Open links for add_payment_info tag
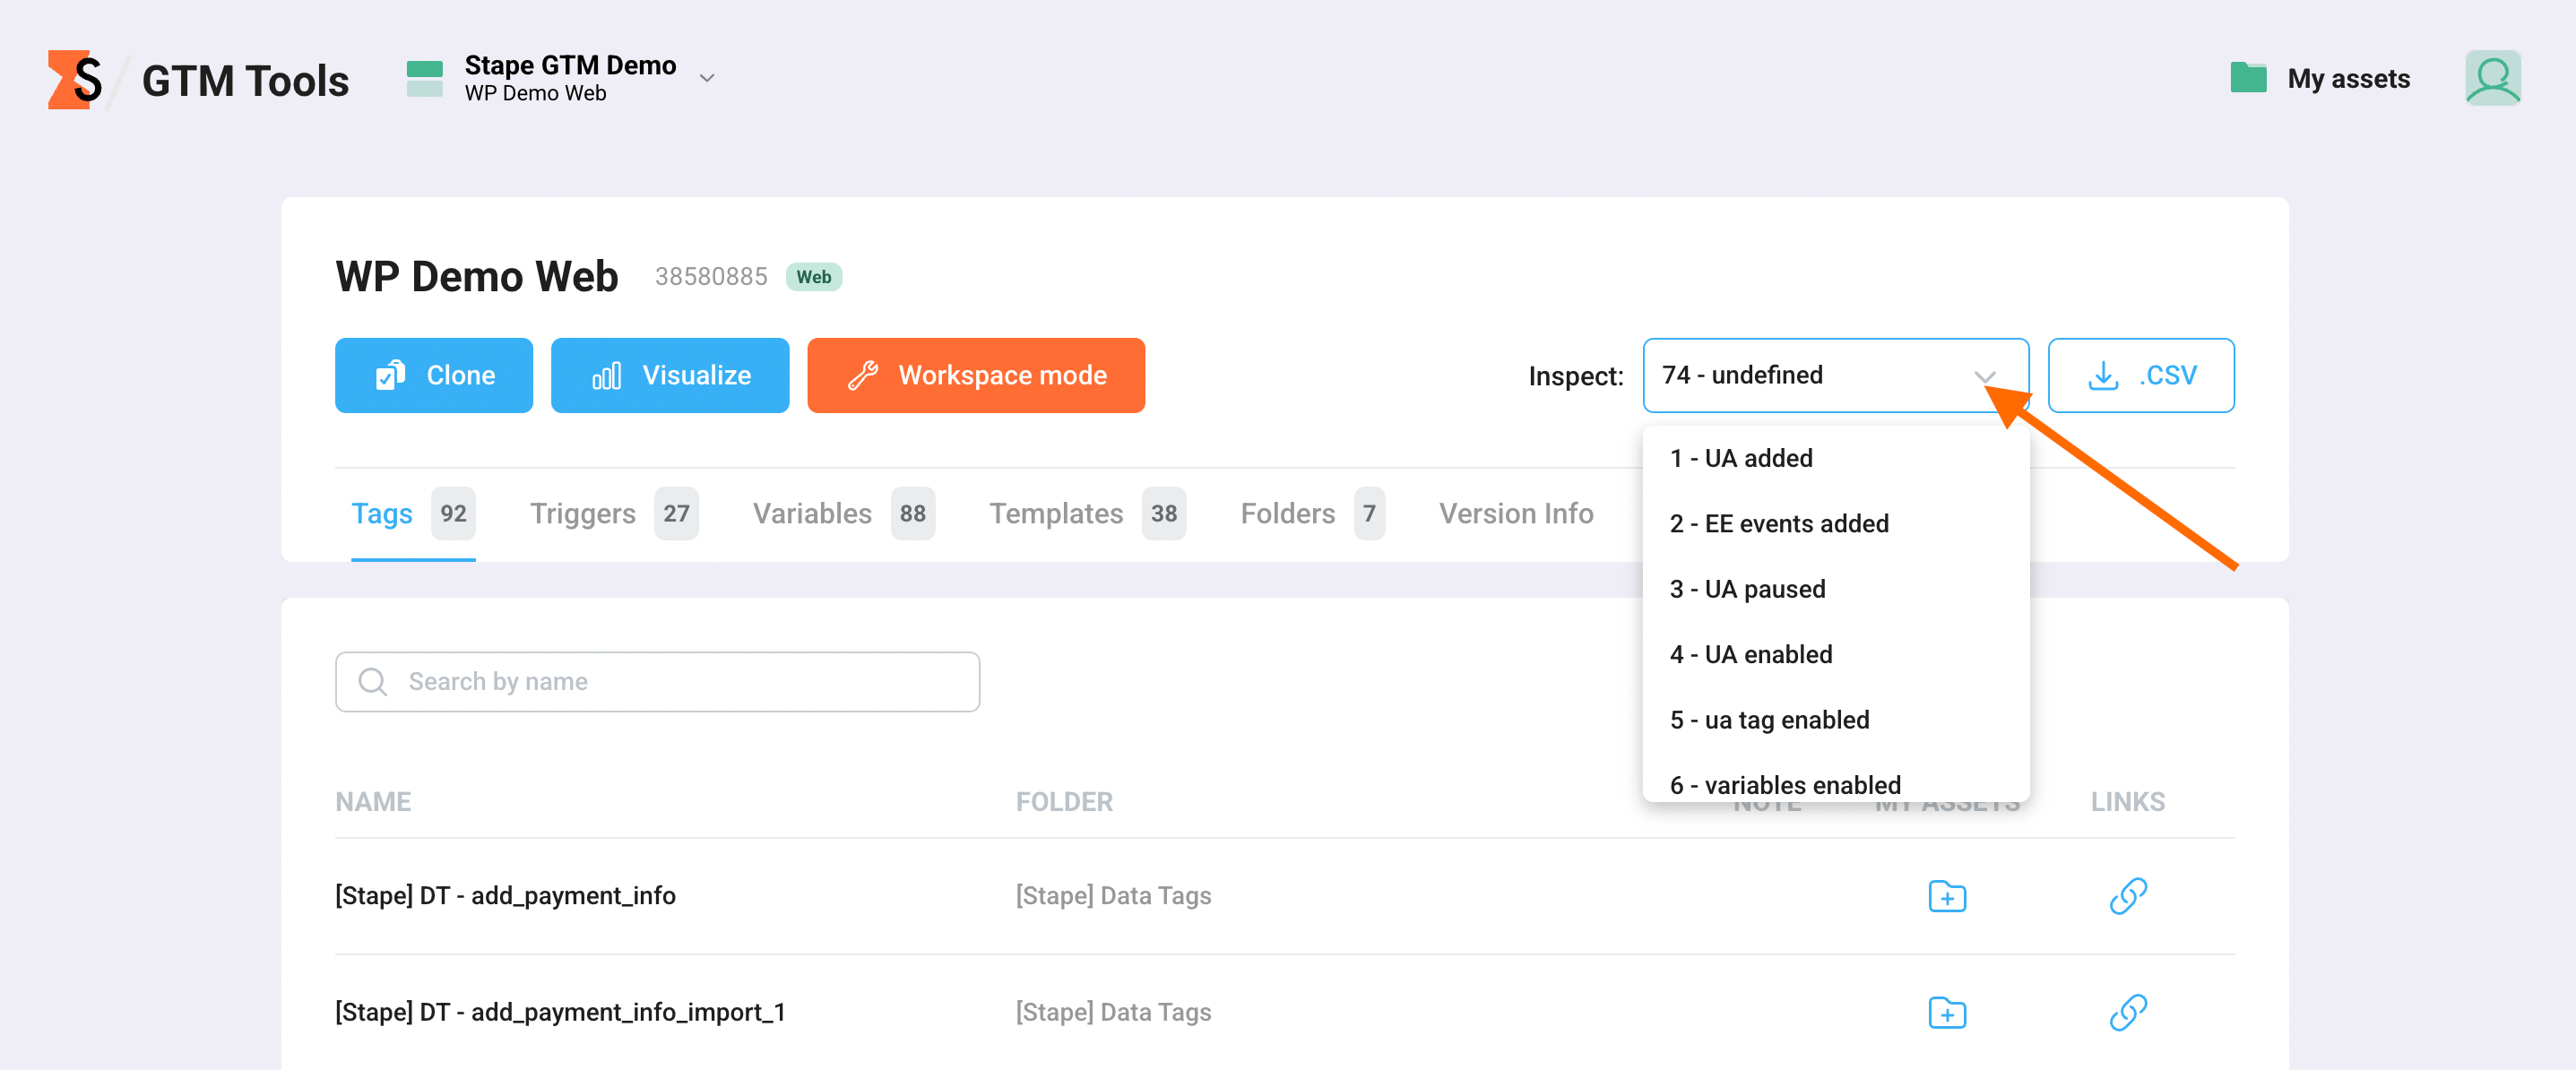 (x=2128, y=896)
